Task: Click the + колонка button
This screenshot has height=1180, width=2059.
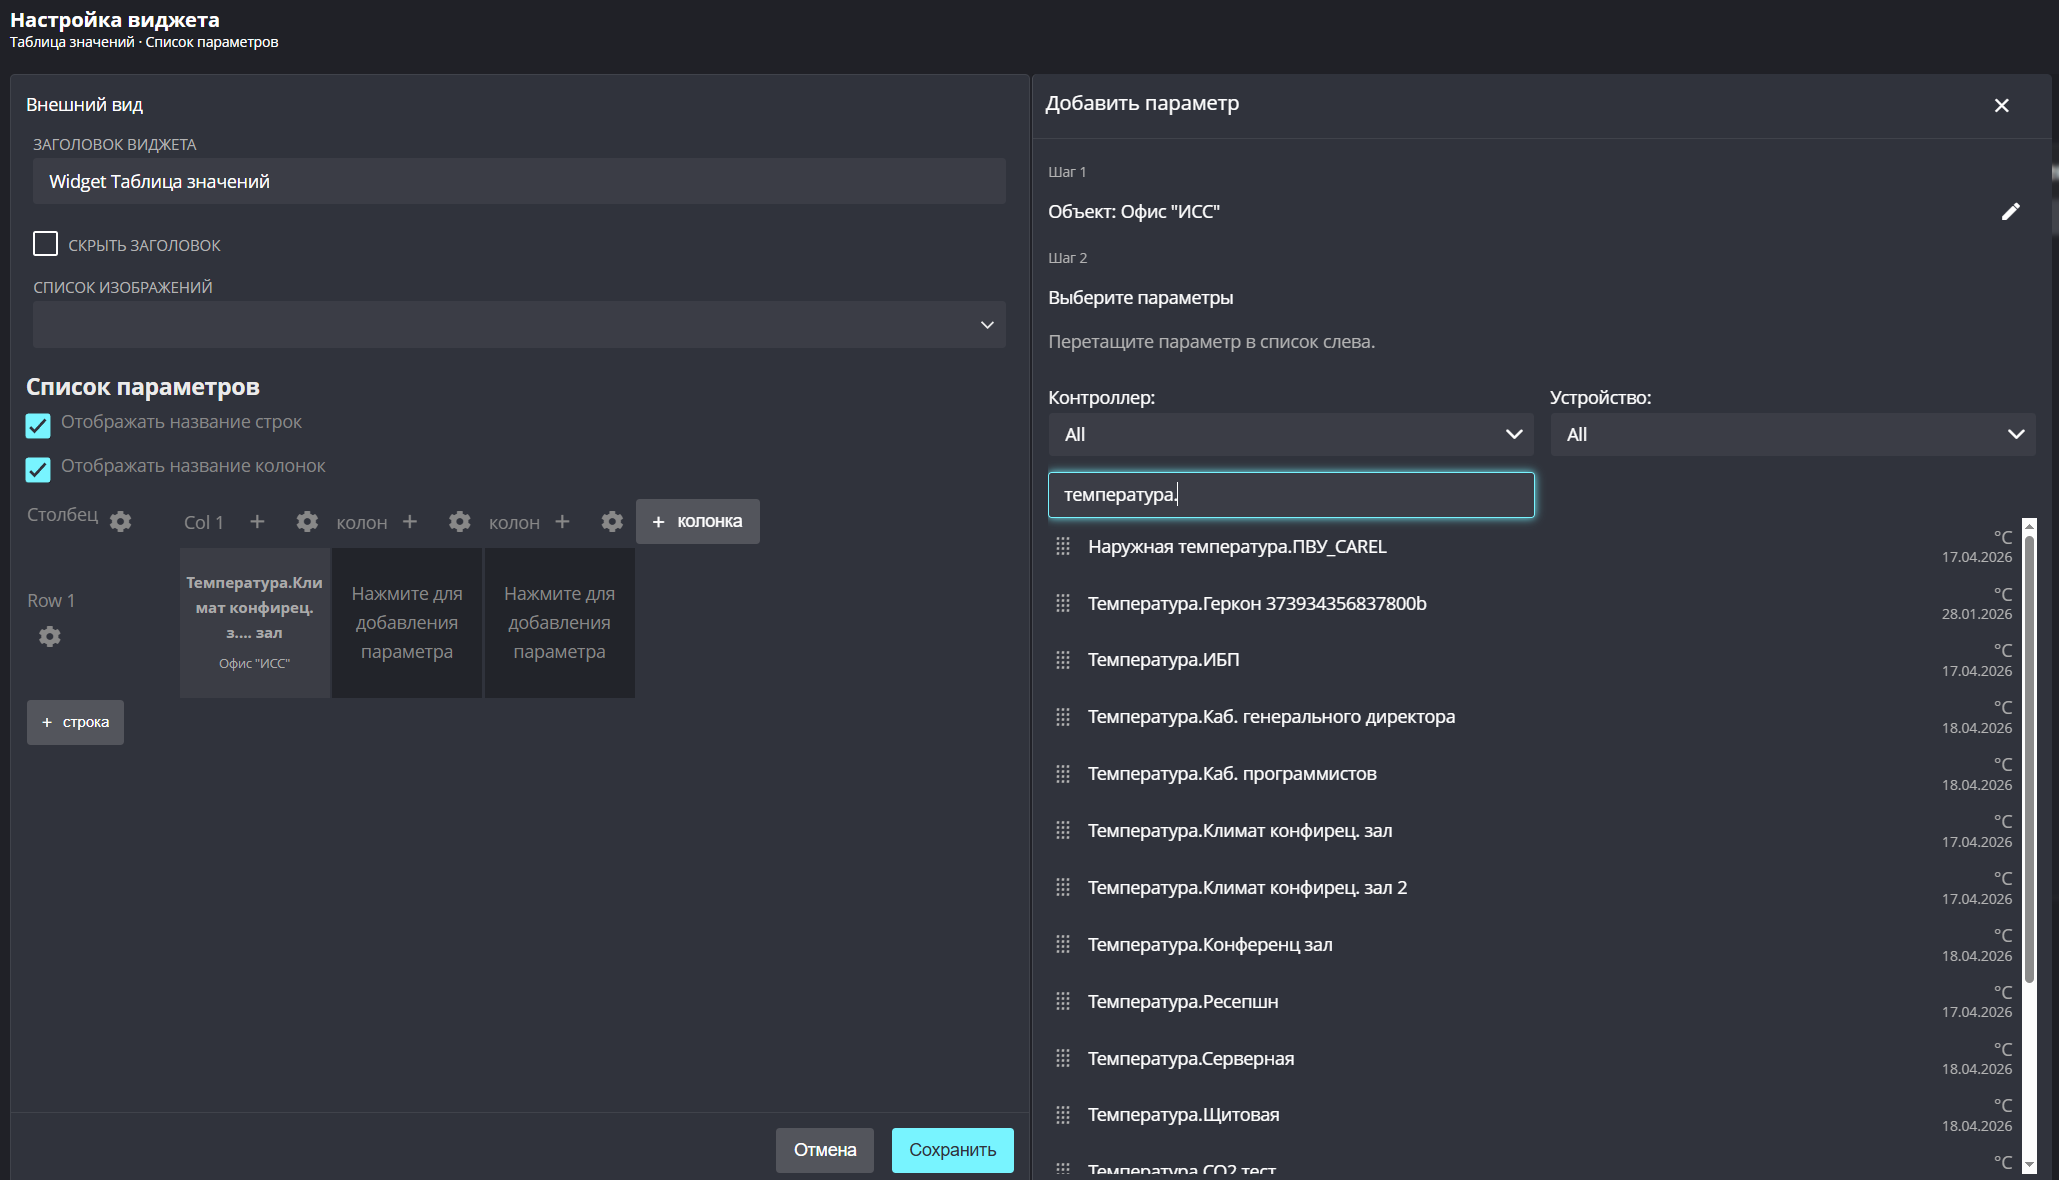Action: [x=698, y=521]
